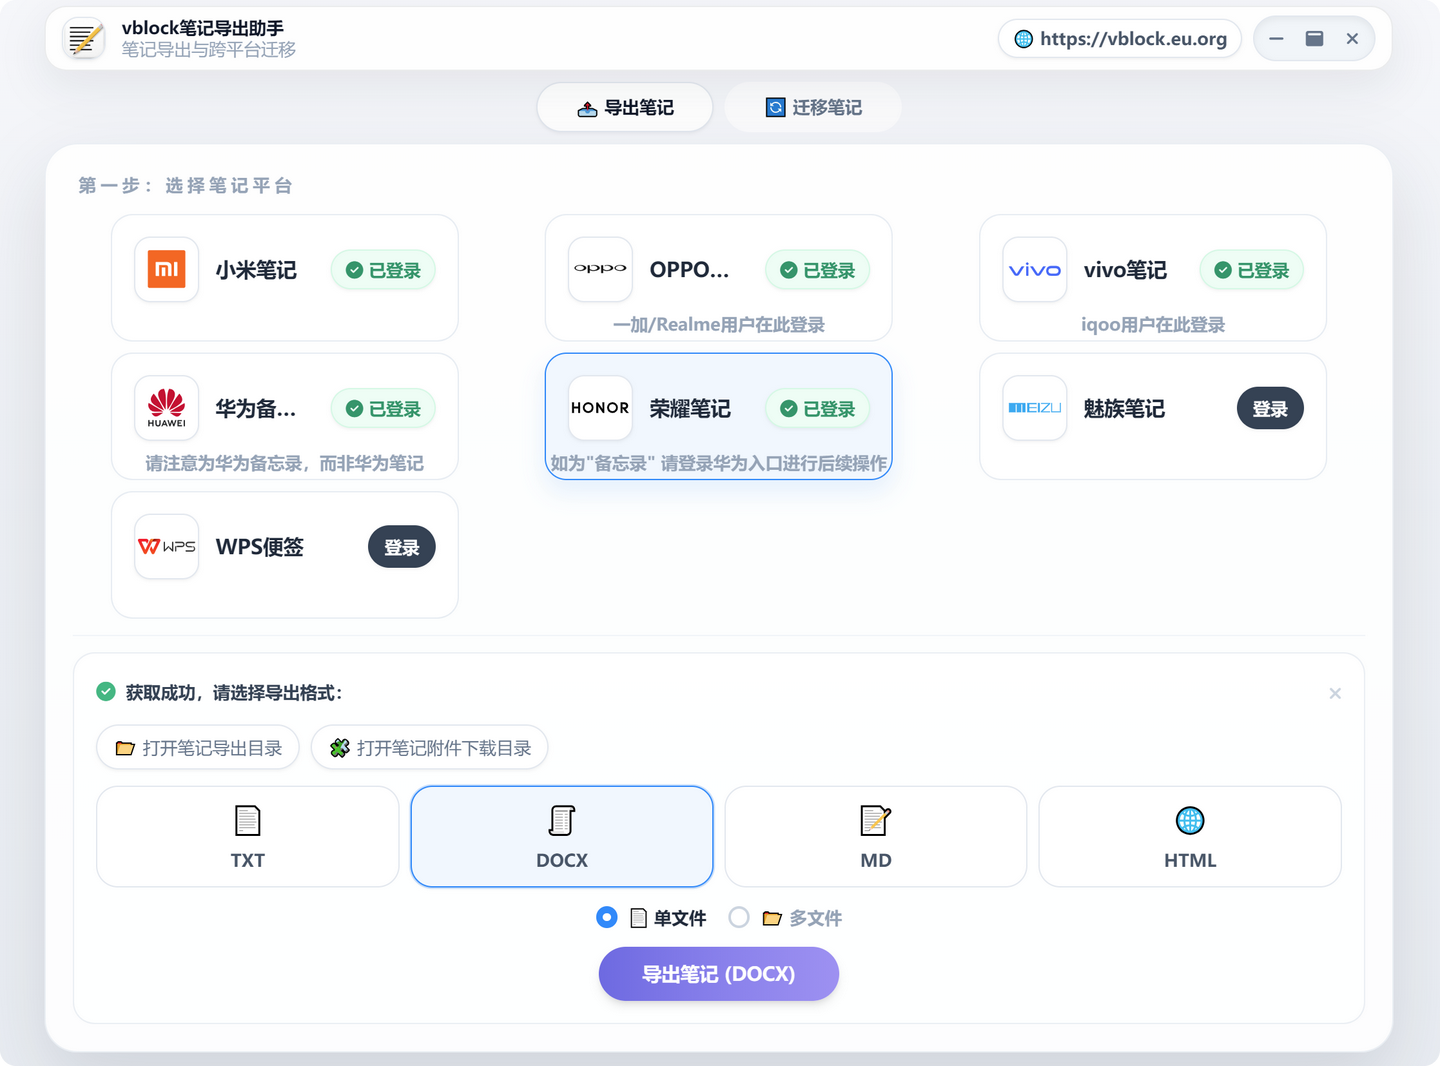Click the 导出笔记 (DOCX) button

click(719, 974)
